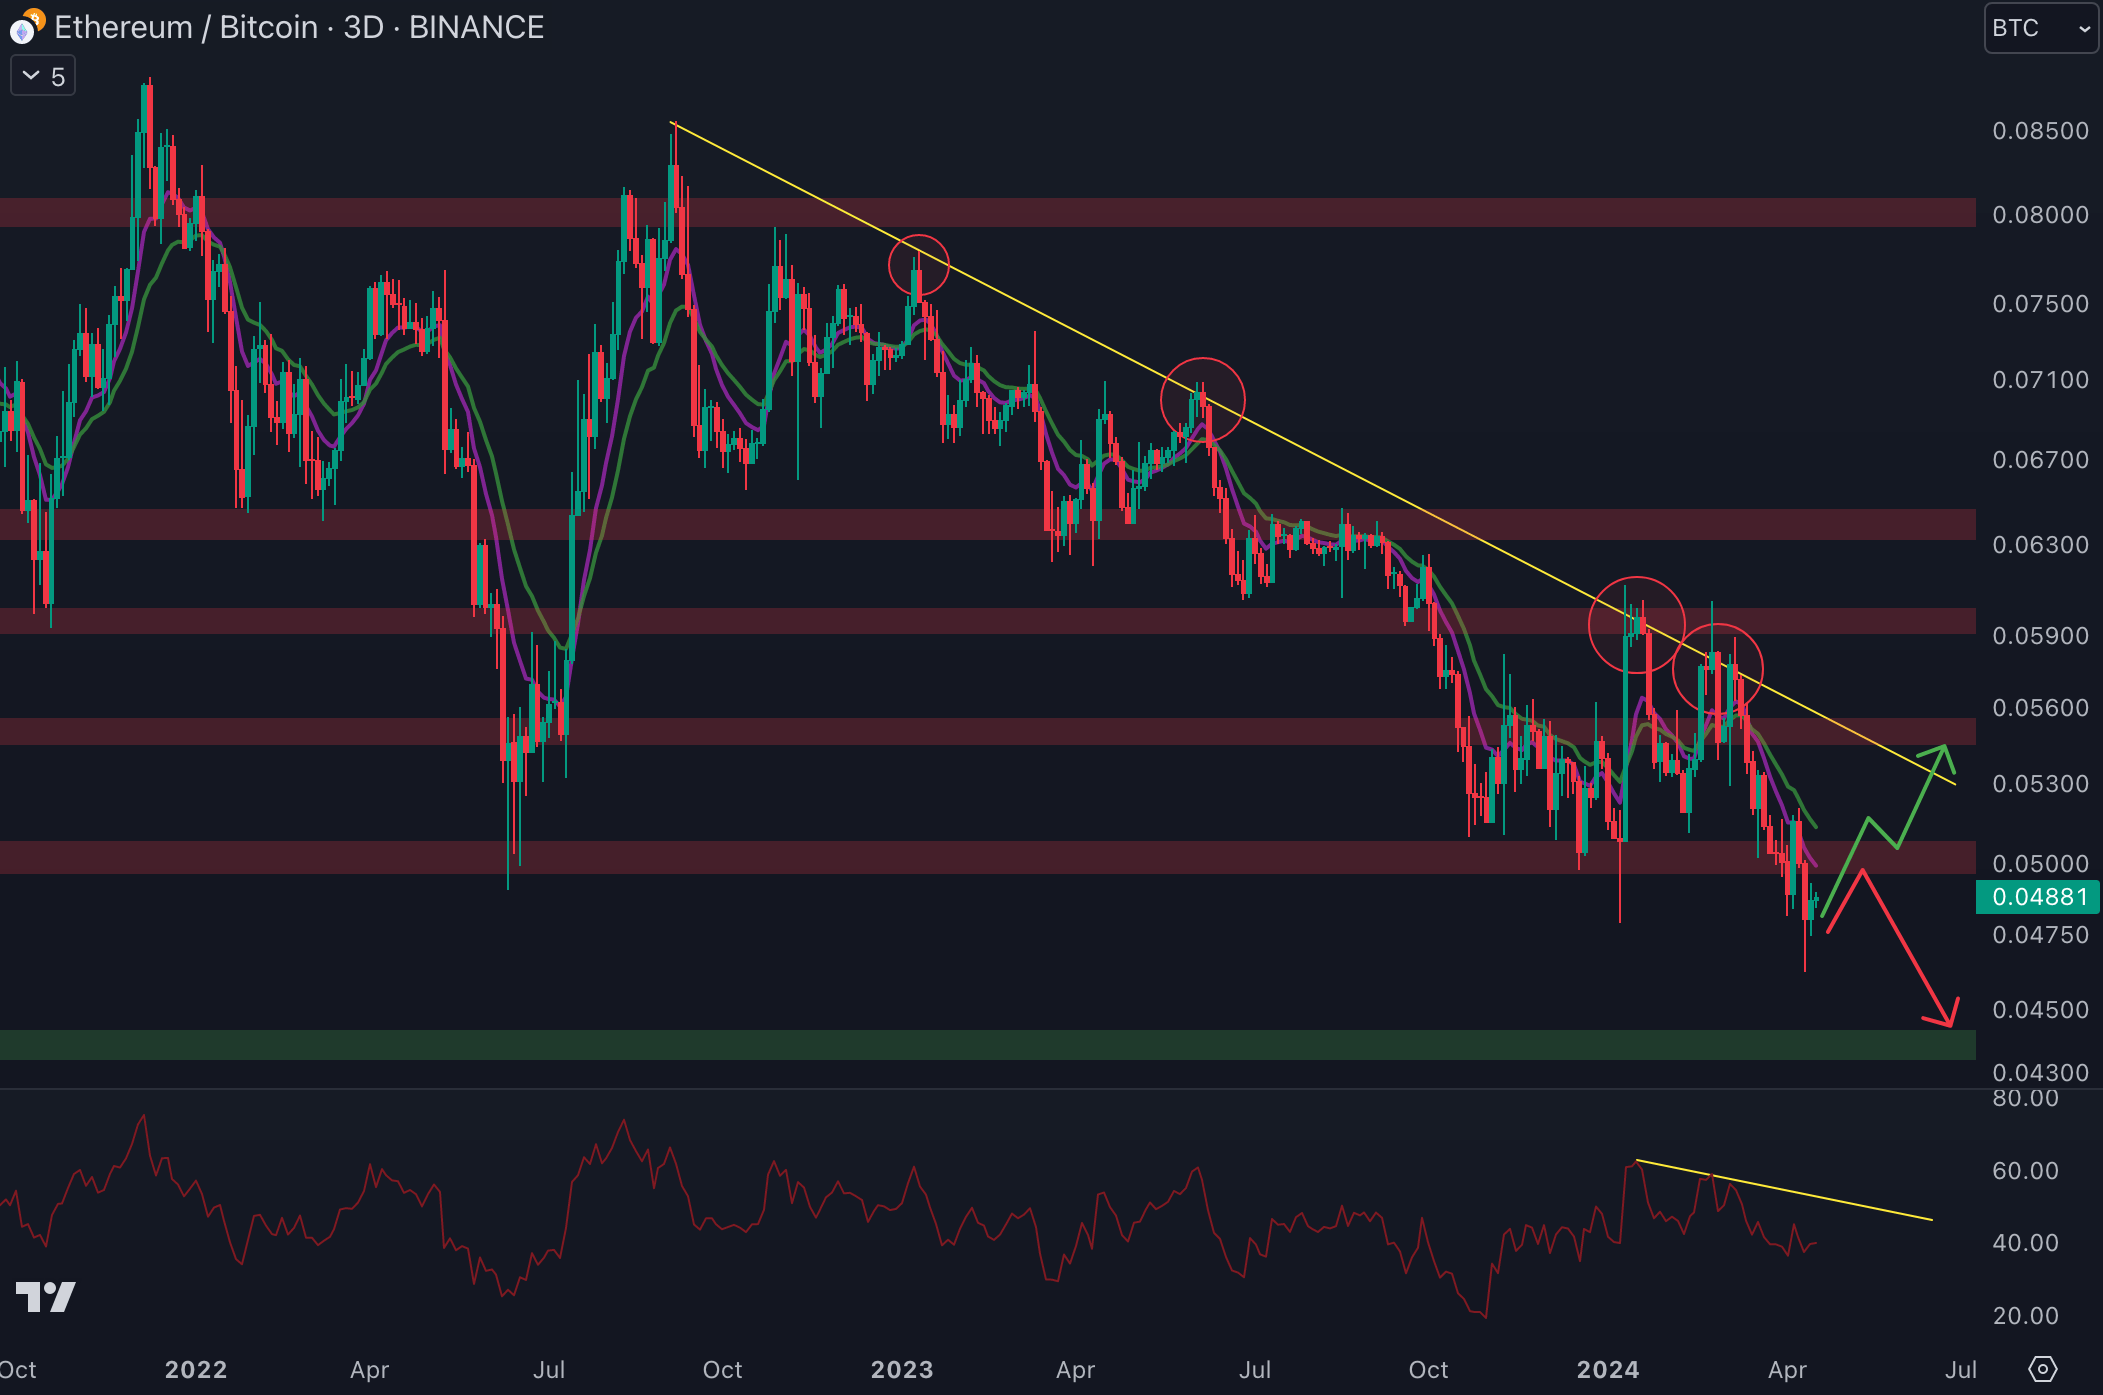Expand the collapsed indicators legend showing 5
Viewport: 2103px width, 1395px height.
click(x=43, y=77)
